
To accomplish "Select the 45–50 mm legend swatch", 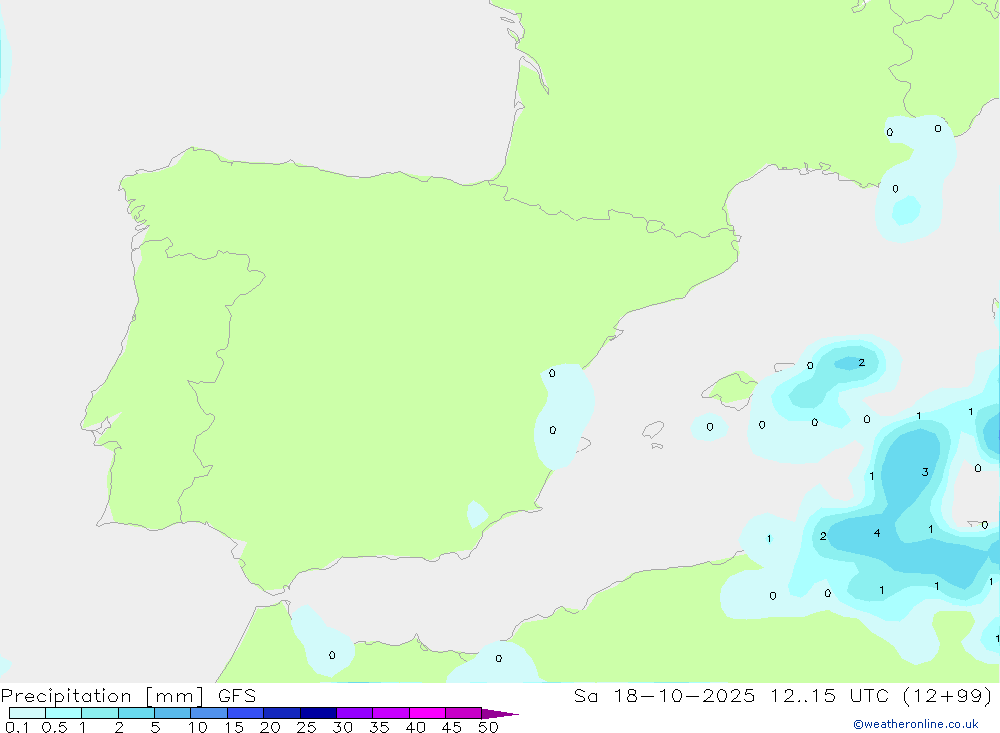I will pyautogui.click(x=463, y=713).
